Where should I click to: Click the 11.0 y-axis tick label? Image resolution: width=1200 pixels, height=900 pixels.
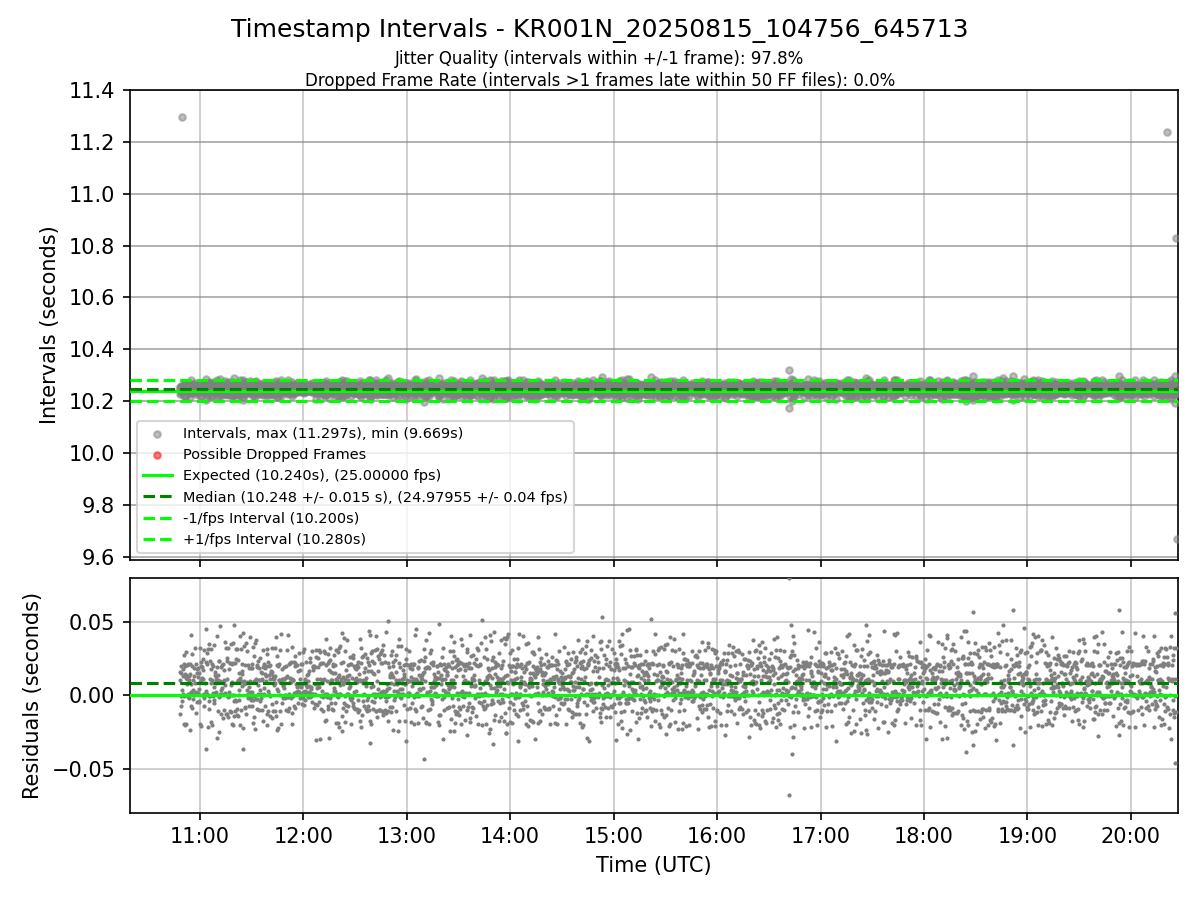tap(93, 195)
